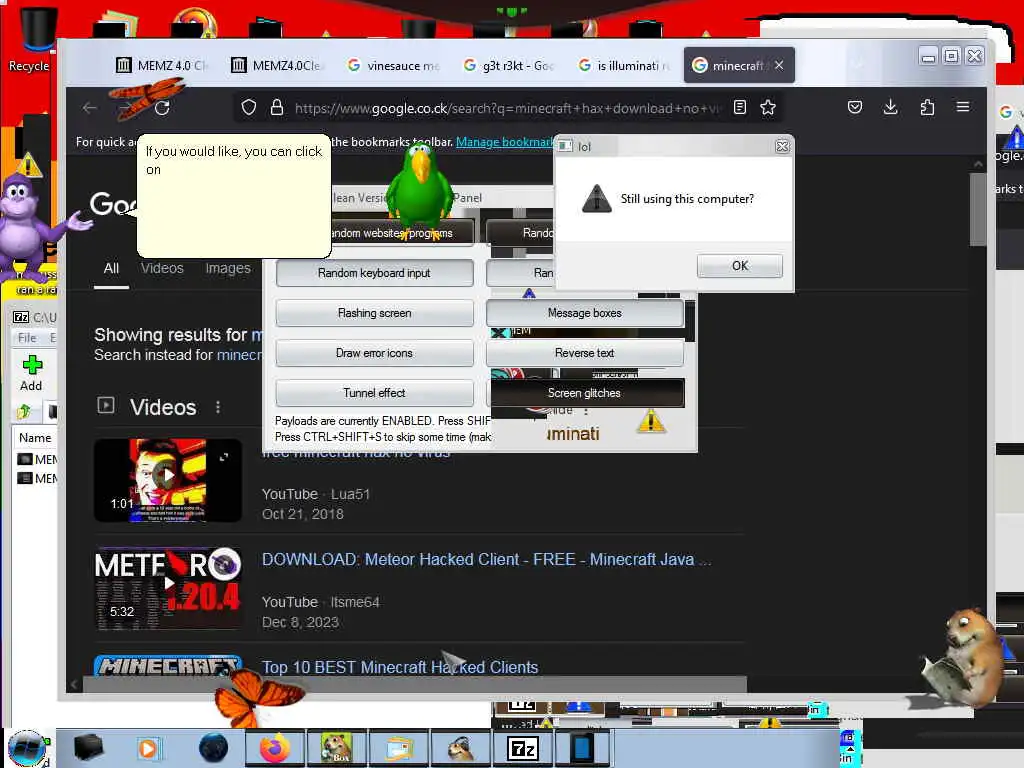Open the MINECRAFT logo video thumbnail
Screen dimensions: 1024x768
click(x=168, y=665)
